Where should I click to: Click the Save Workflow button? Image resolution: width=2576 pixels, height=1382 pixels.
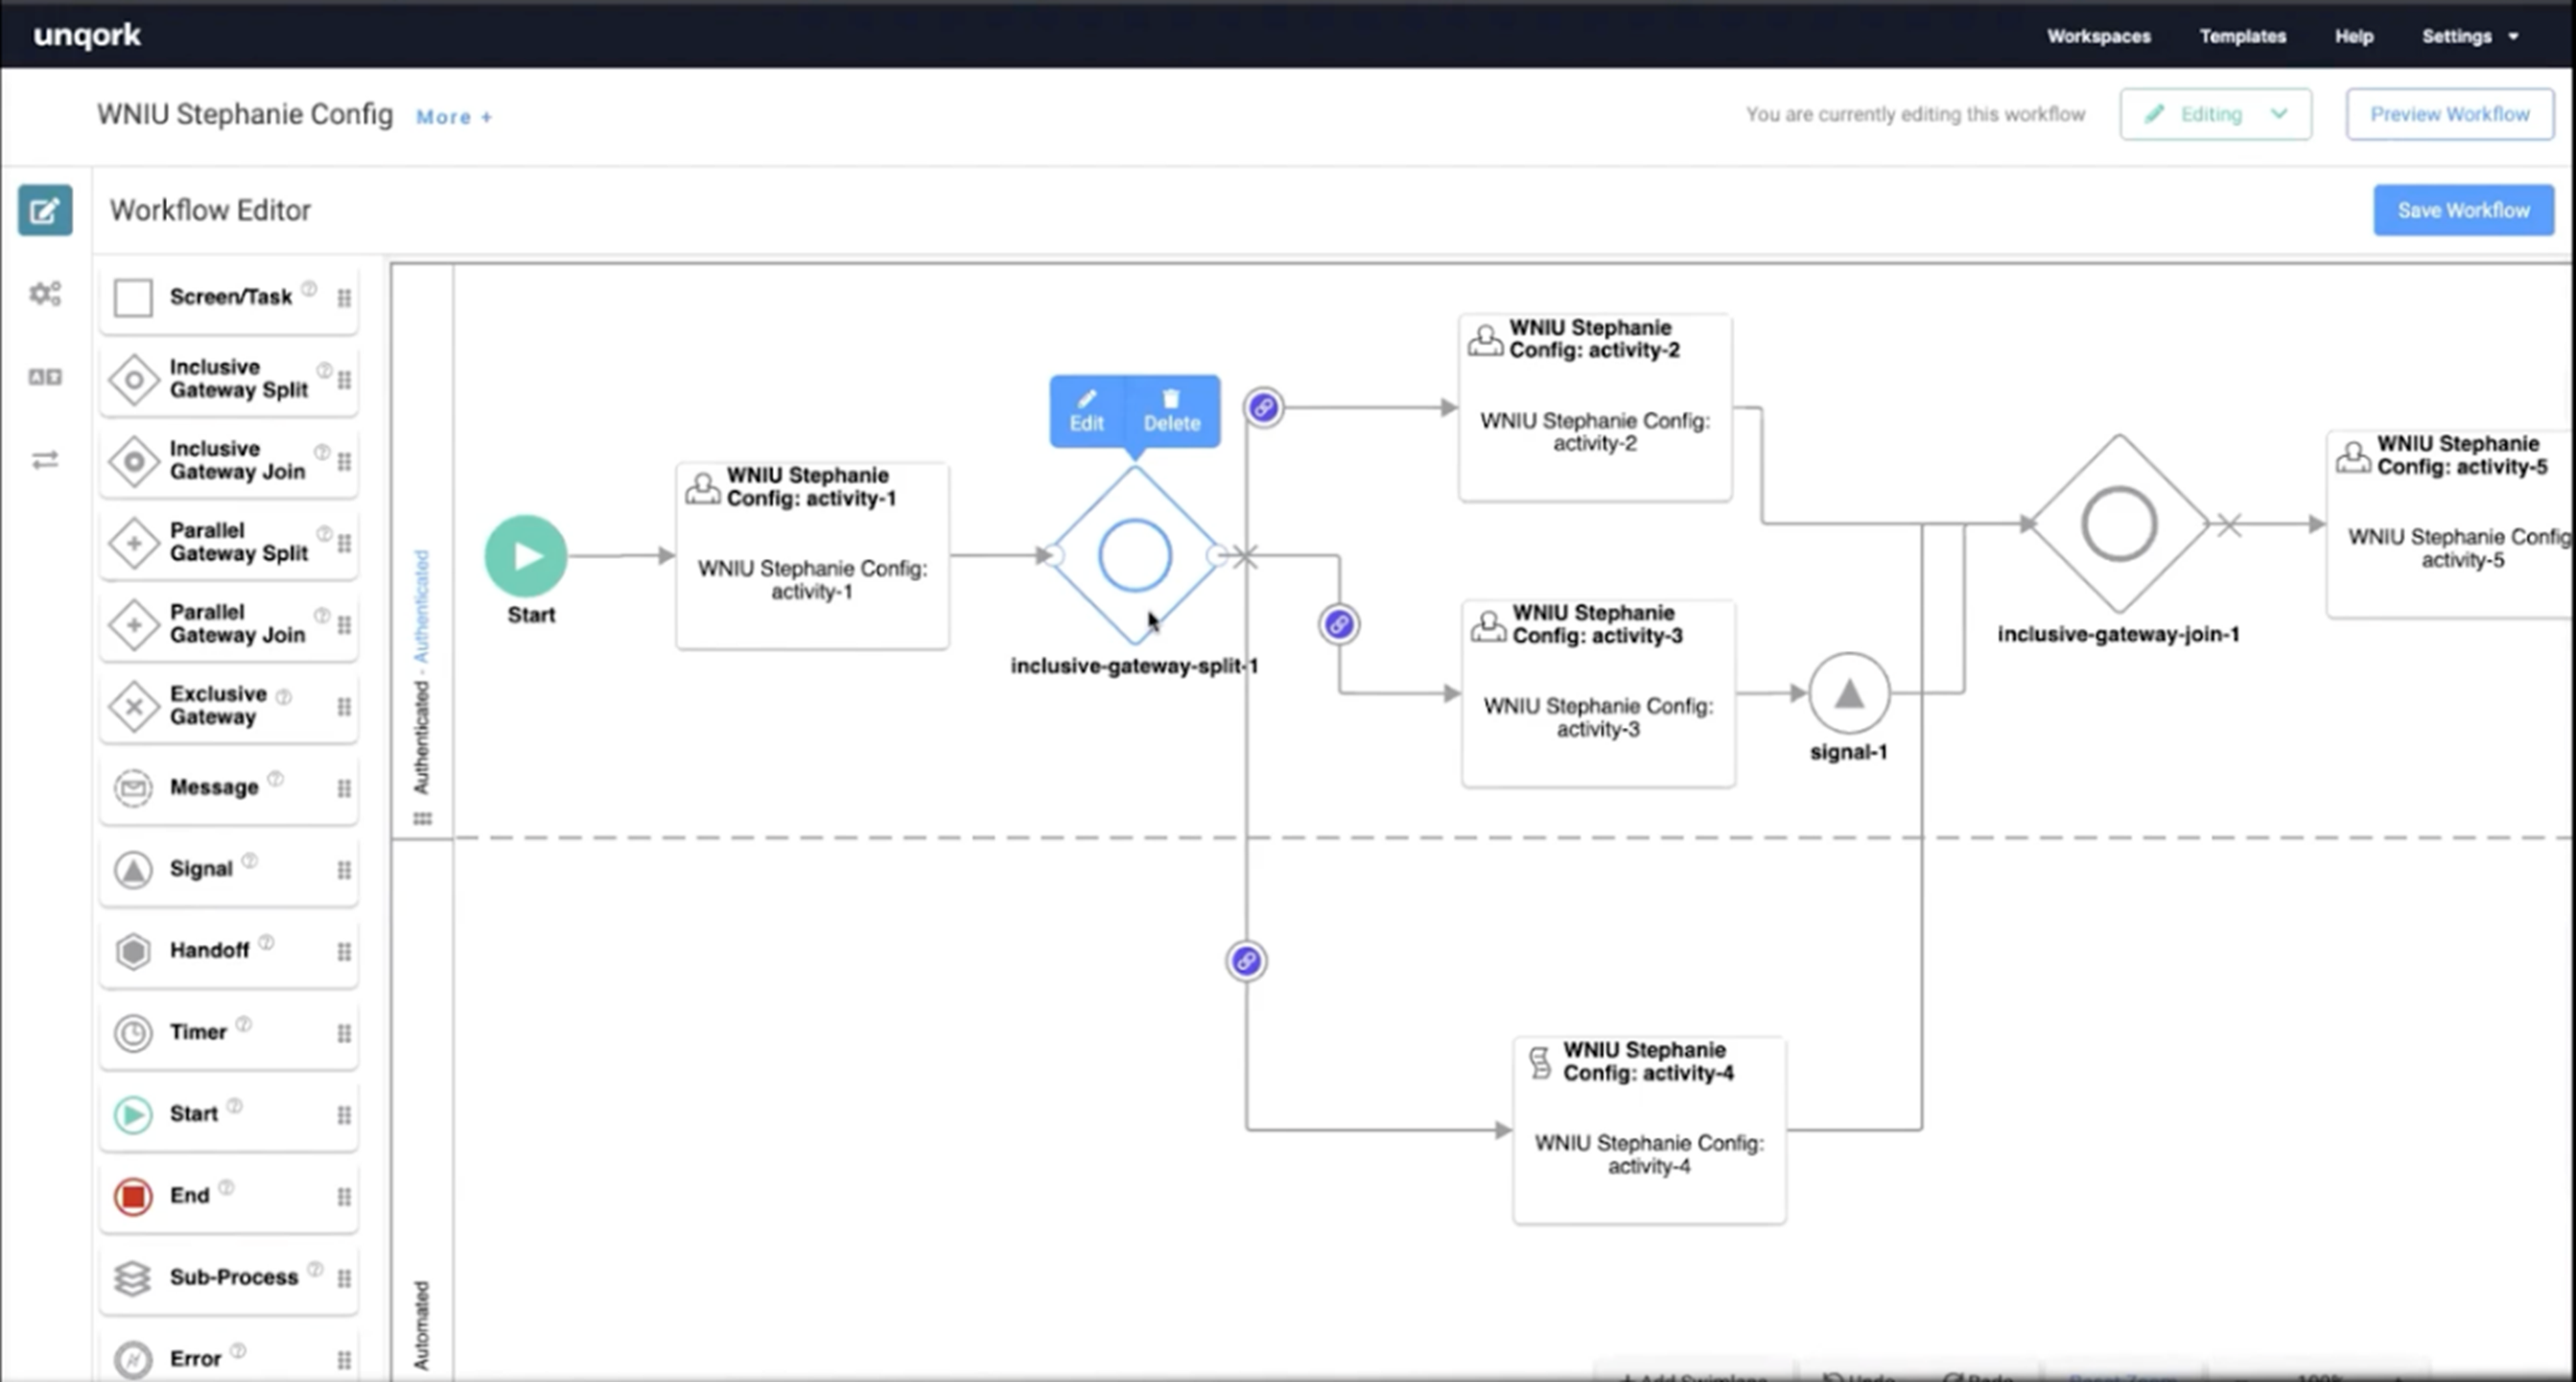click(2463, 210)
